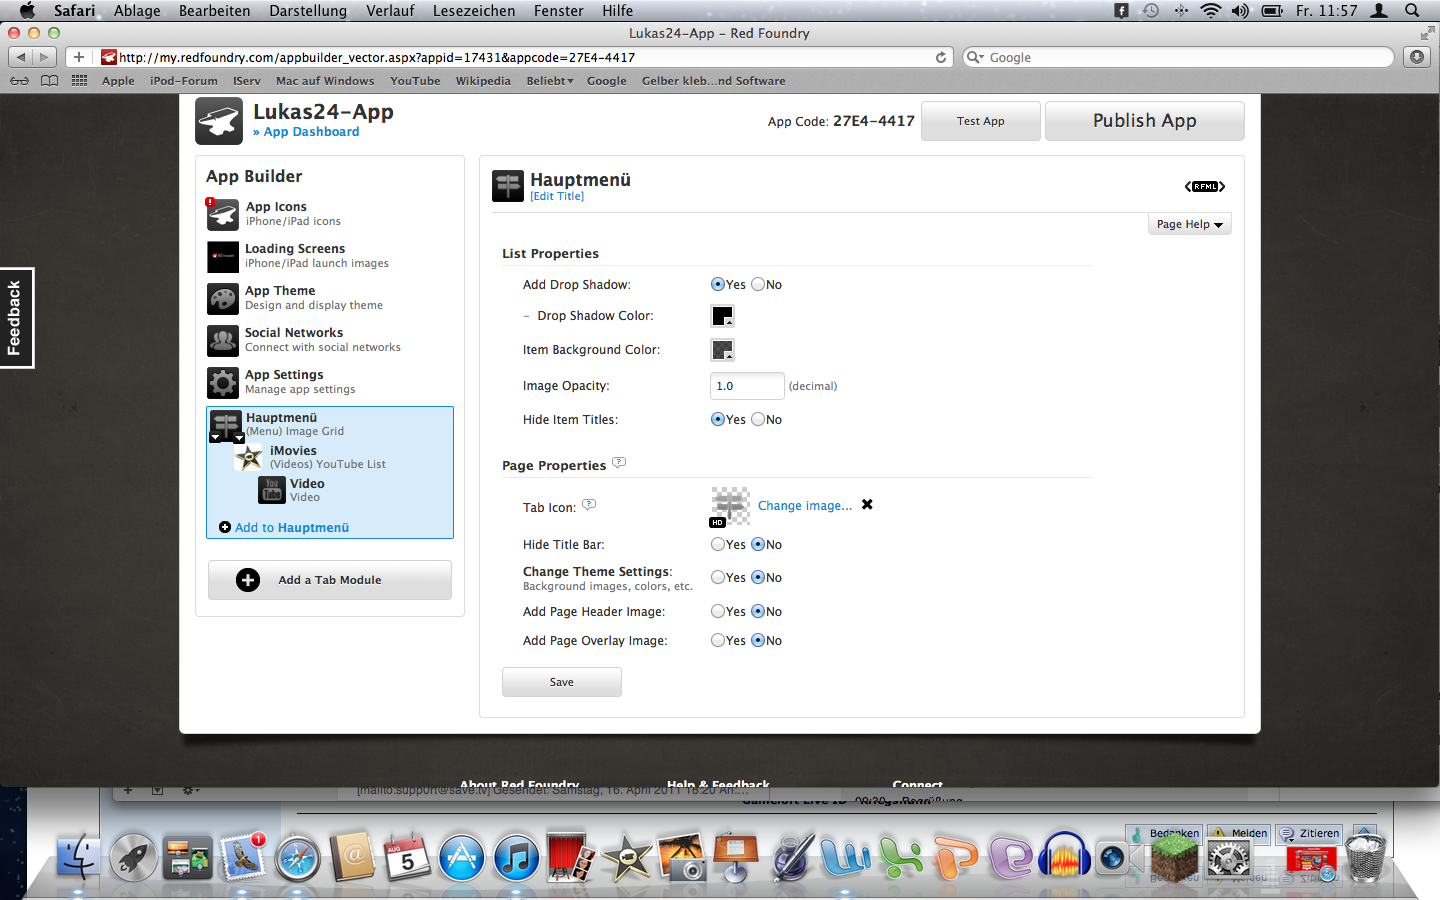The height and width of the screenshot is (900, 1440).
Task: Open the Beliebt bookmarks dropdown
Action: (x=549, y=81)
